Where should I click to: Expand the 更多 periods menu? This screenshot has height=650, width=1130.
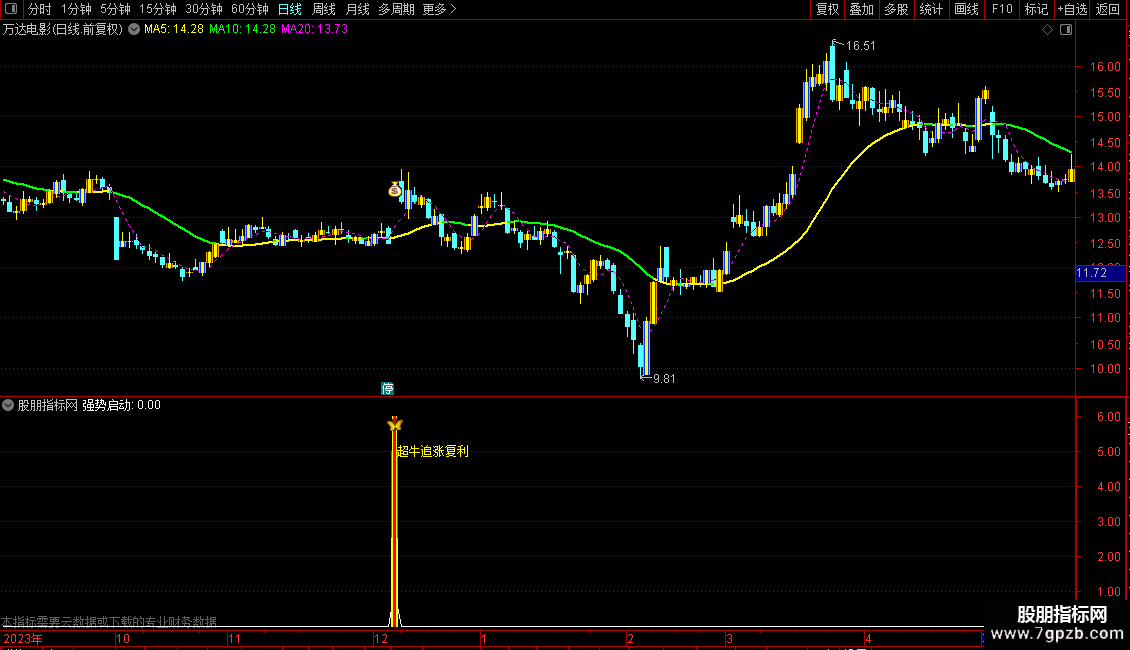439,9
